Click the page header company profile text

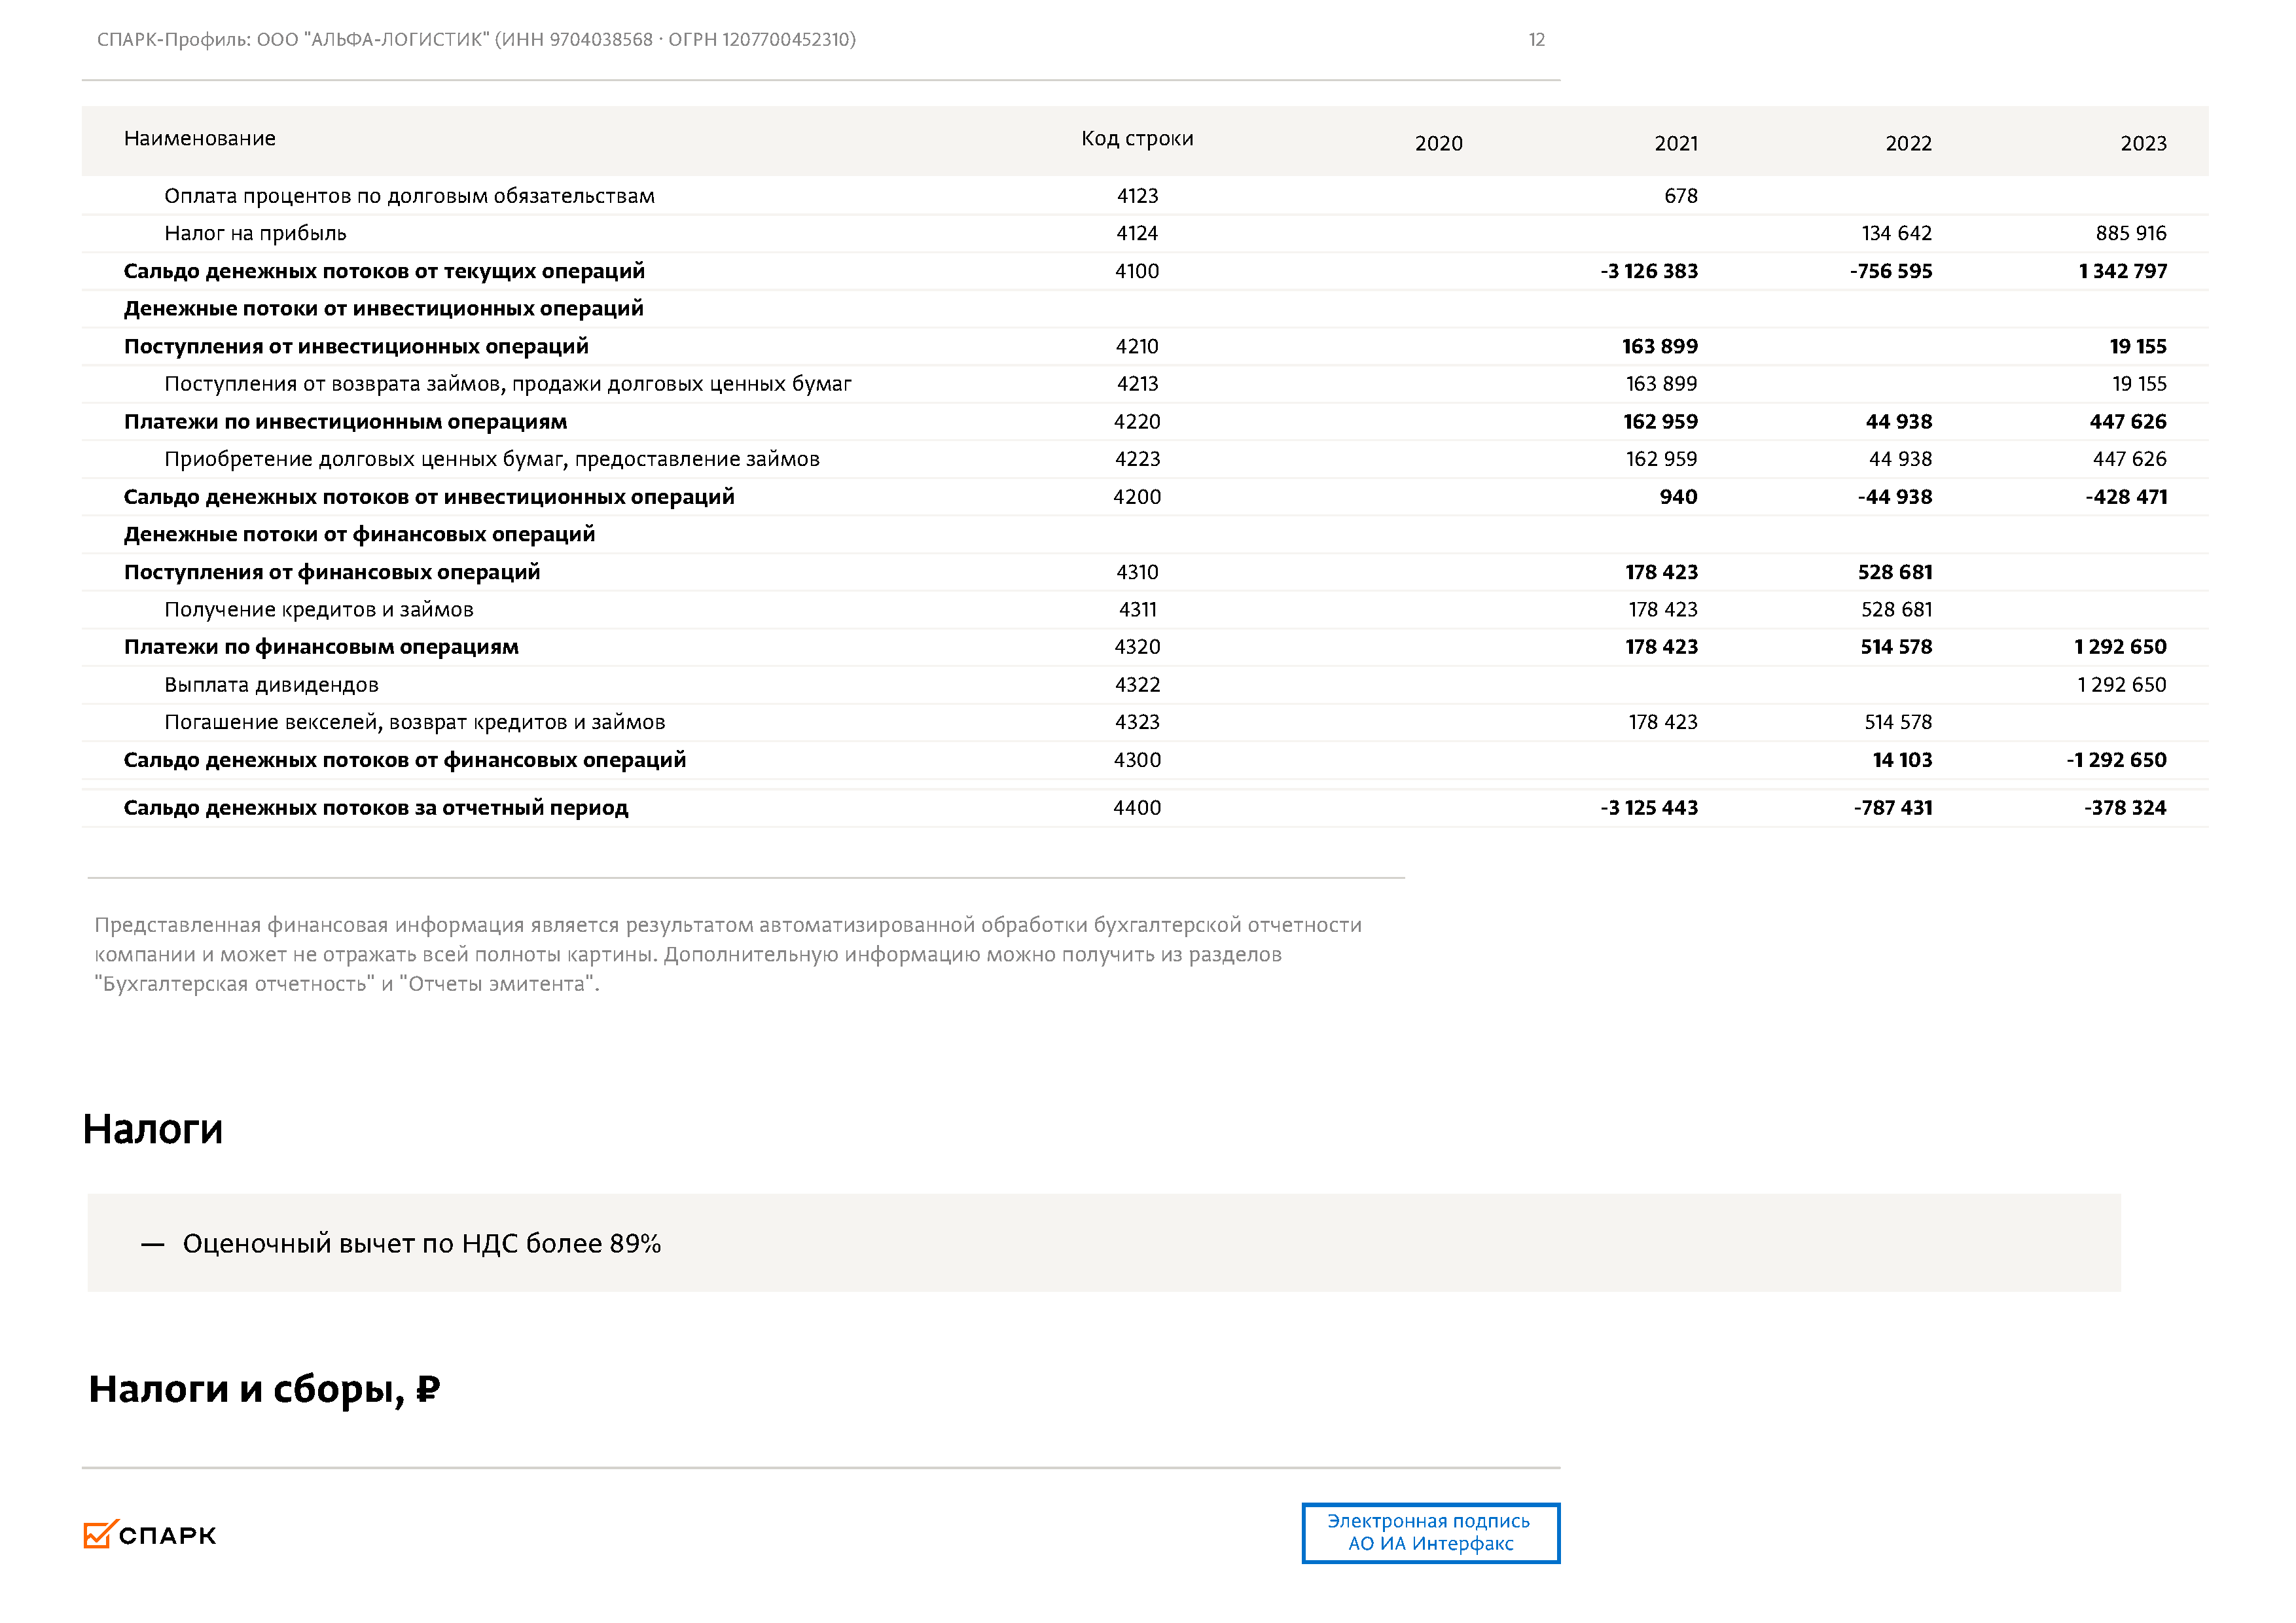tap(476, 40)
